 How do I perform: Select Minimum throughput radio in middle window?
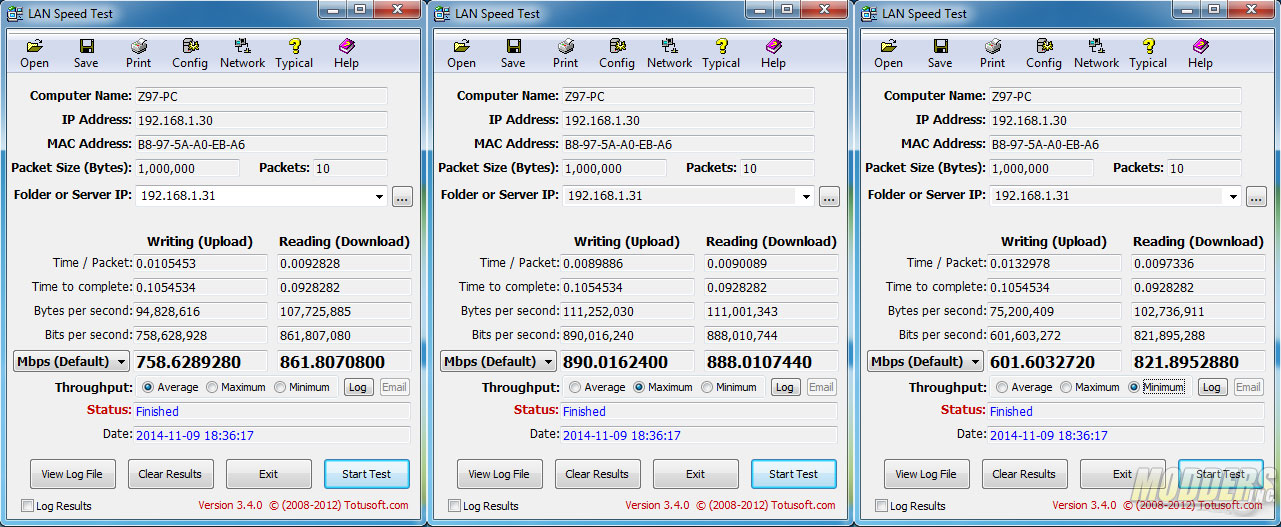[707, 387]
